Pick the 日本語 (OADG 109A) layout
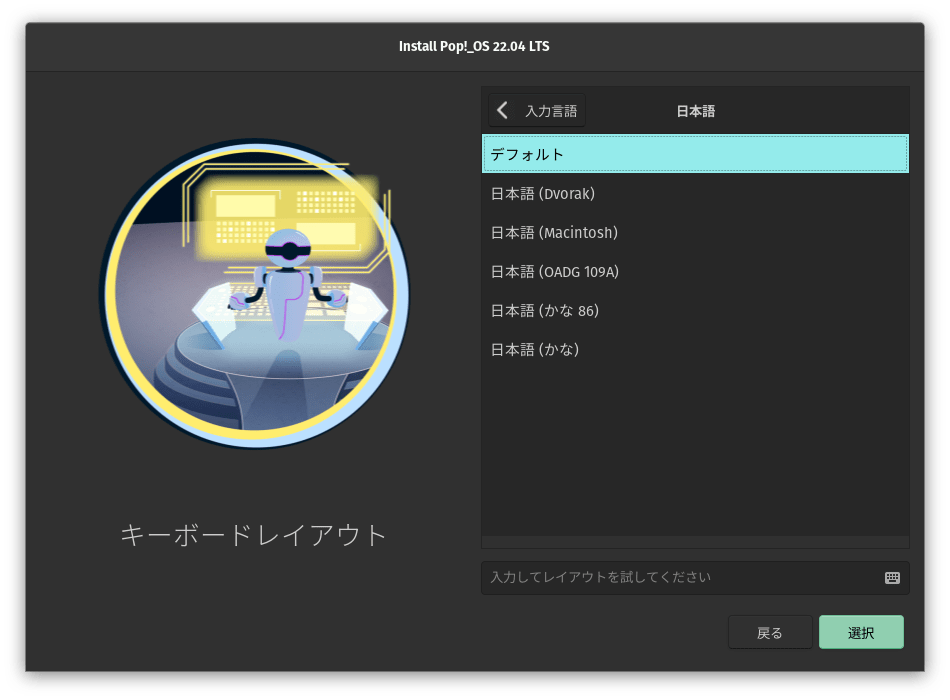Screen dimensions: 950x700 (x=695, y=272)
